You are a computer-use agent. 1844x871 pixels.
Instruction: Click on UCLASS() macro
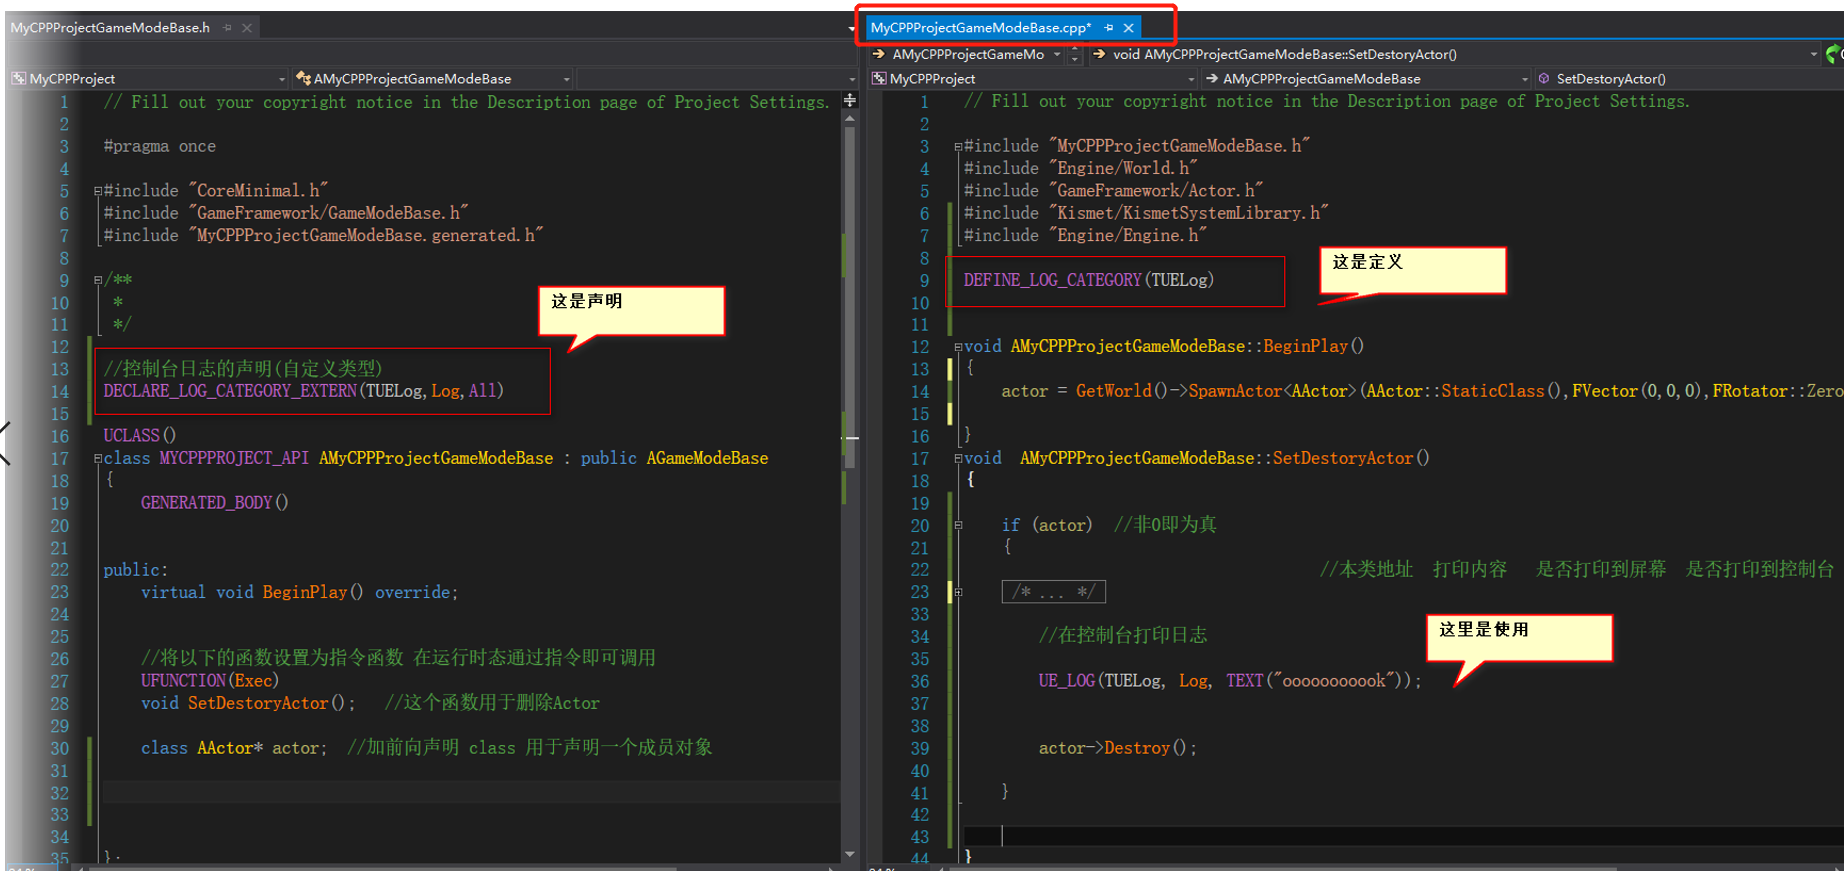[139, 435]
